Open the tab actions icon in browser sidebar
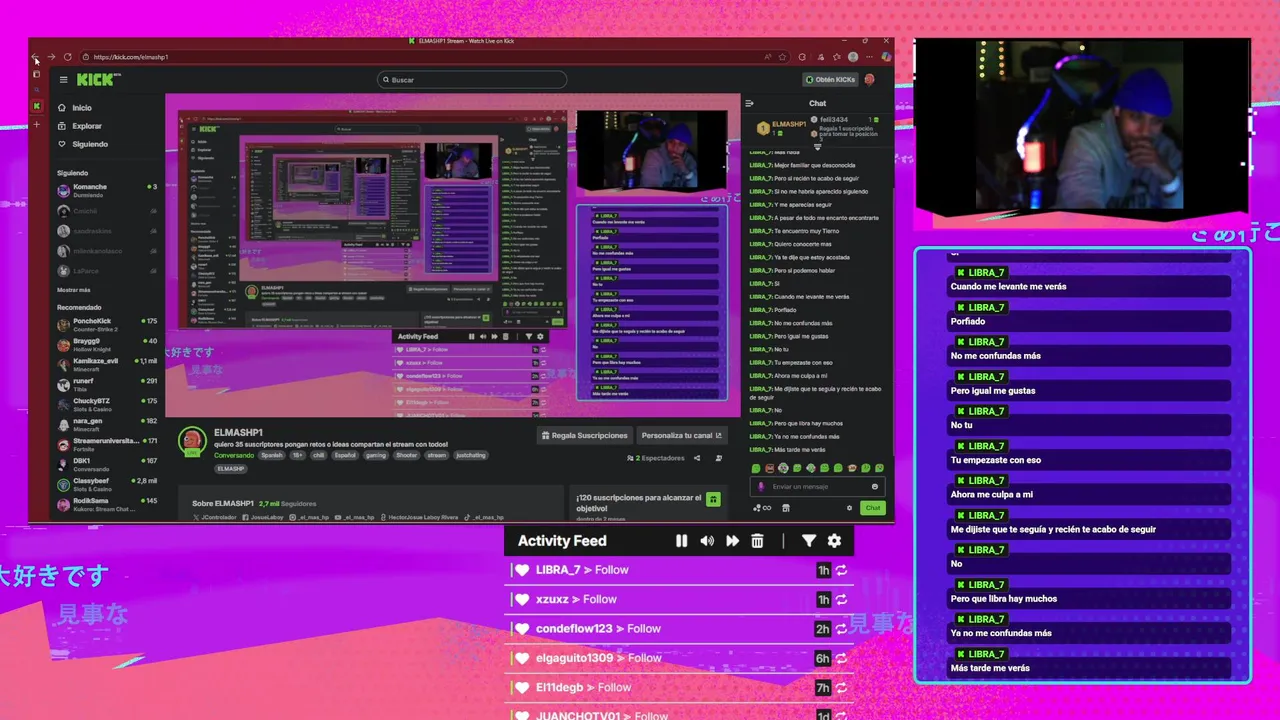The height and width of the screenshot is (720, 1280). (36, 74)
